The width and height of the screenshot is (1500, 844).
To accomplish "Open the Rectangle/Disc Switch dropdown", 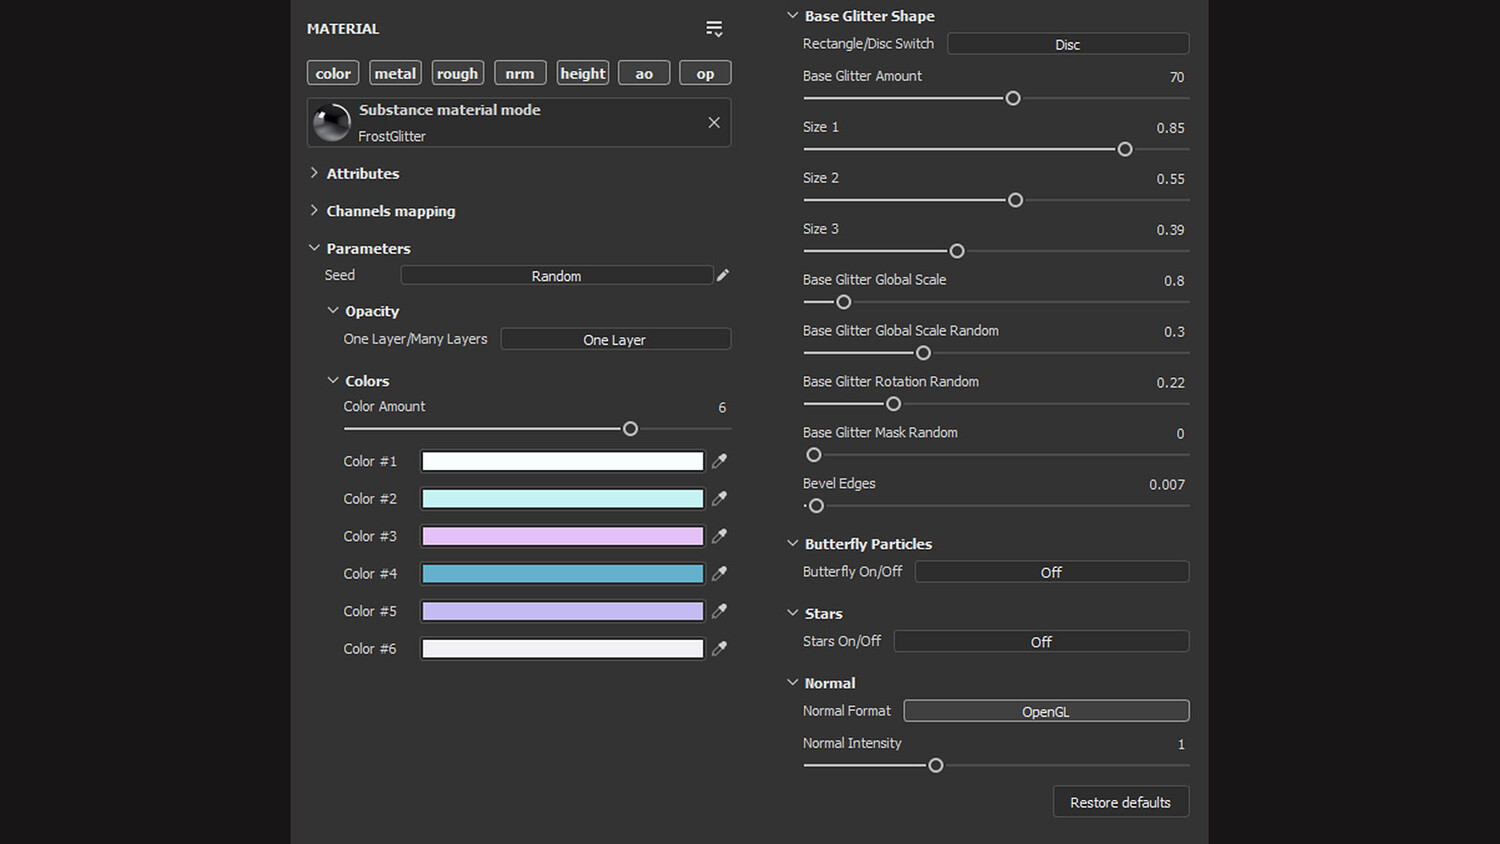I will click(x=1067, y=44).
